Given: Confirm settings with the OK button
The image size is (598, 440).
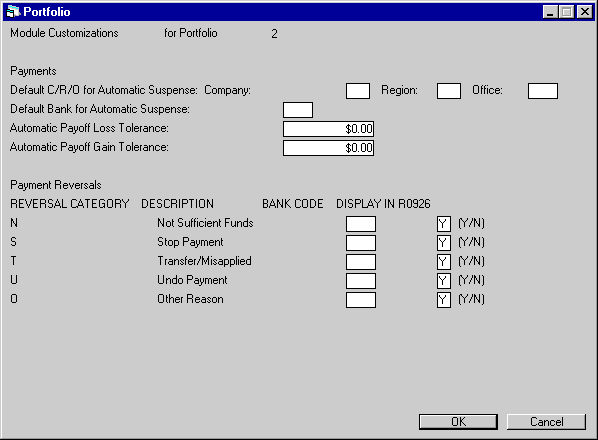Looking at the screenshot, I should point(458,422).
